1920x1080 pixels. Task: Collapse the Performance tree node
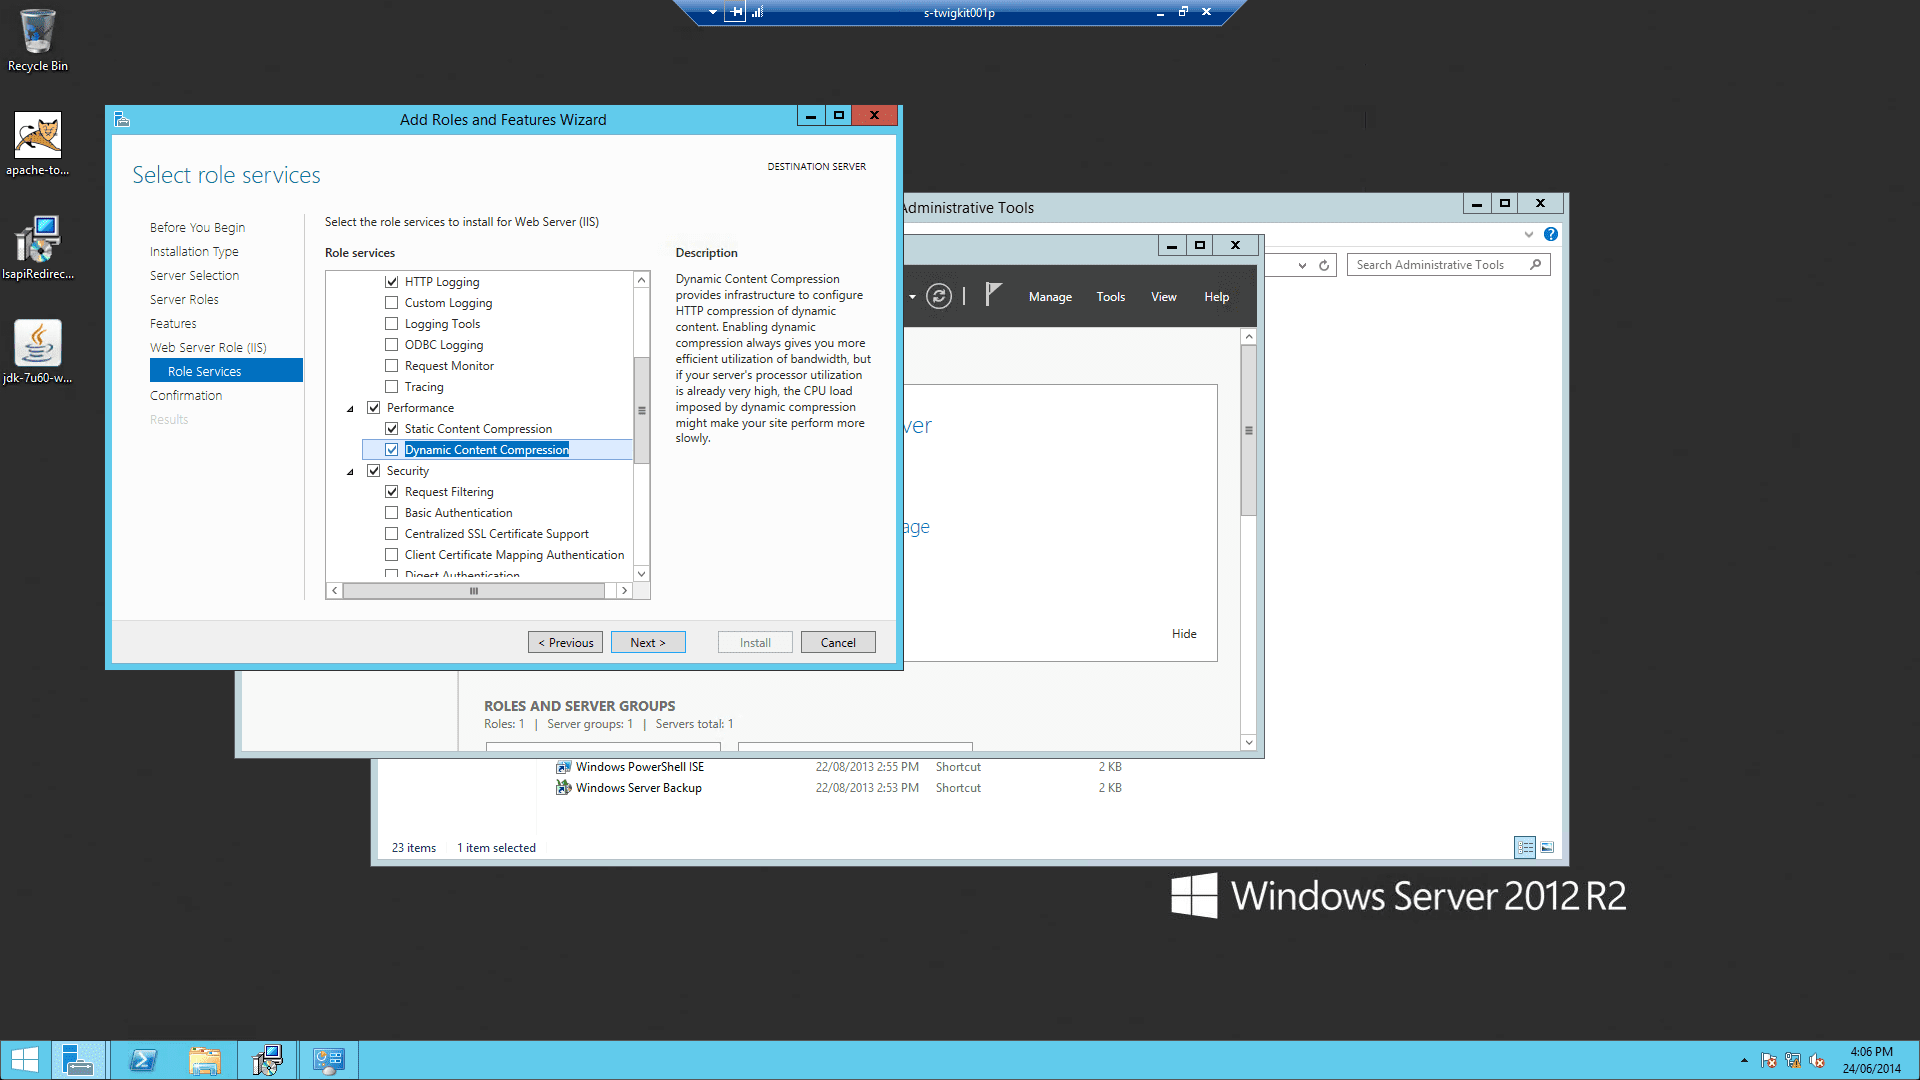pyautogui.click(x=350, y=409)
